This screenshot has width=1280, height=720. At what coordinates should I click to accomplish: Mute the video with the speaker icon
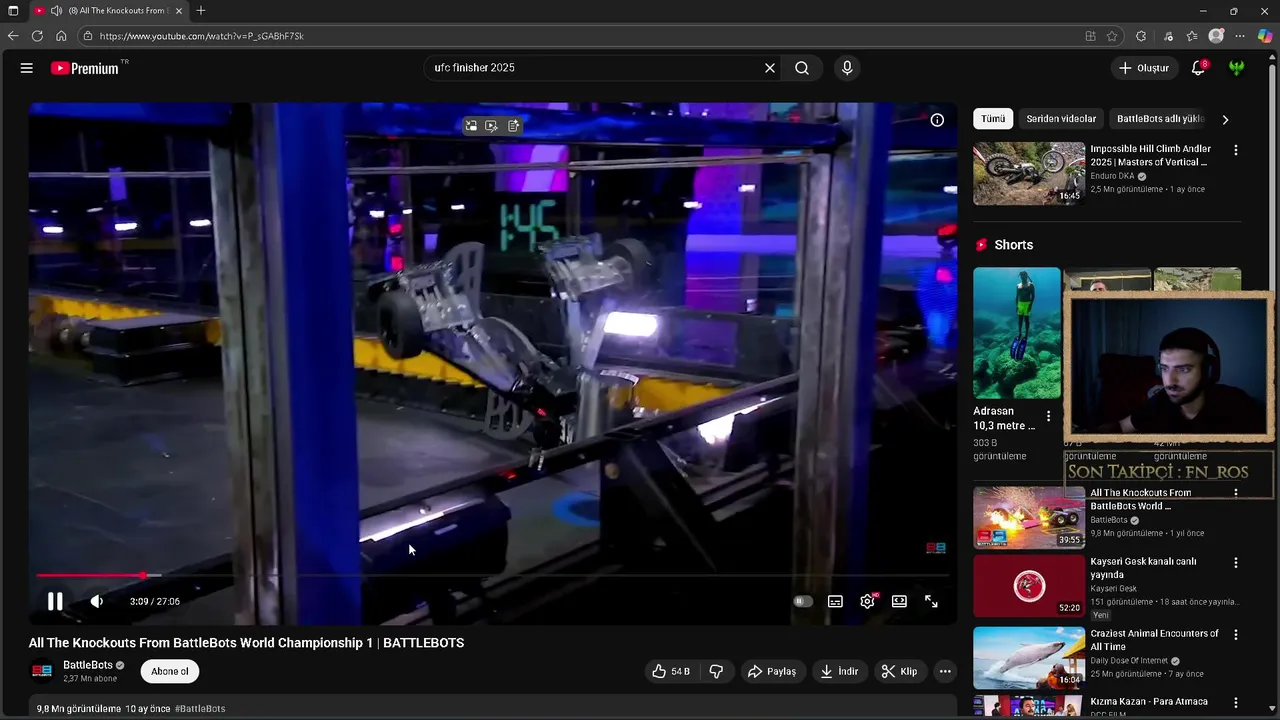coord(96,601)
